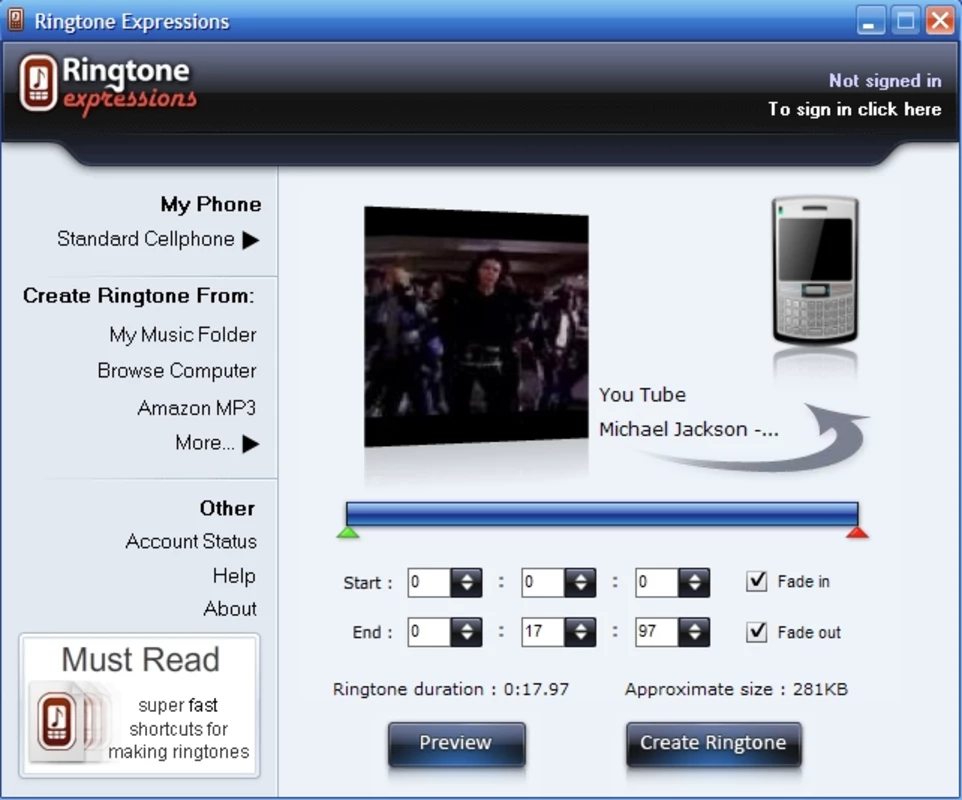Click the 'Other' section heading
Screen dimensions: 962x800
point(227,508)
